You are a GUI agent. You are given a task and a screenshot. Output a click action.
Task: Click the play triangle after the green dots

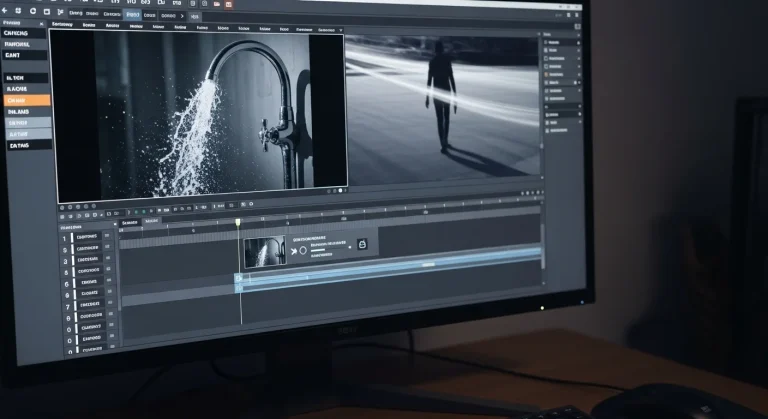(151, 211)
